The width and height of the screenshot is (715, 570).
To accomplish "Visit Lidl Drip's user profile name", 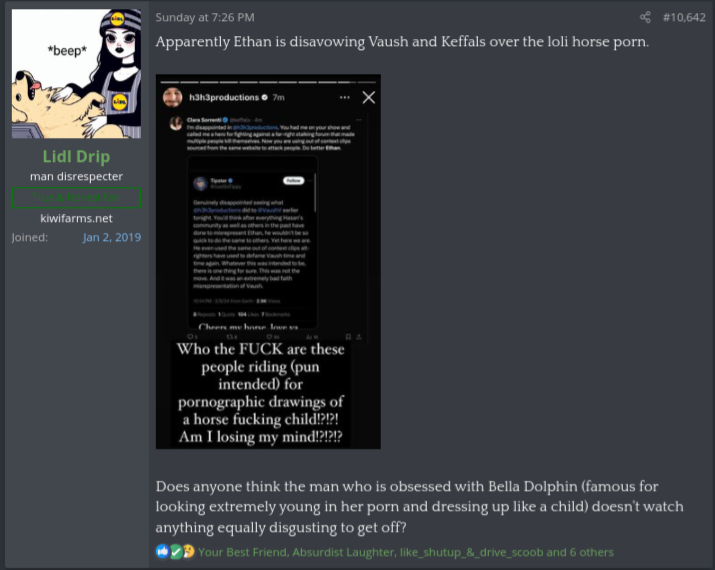I will click(x=77, y=156).
